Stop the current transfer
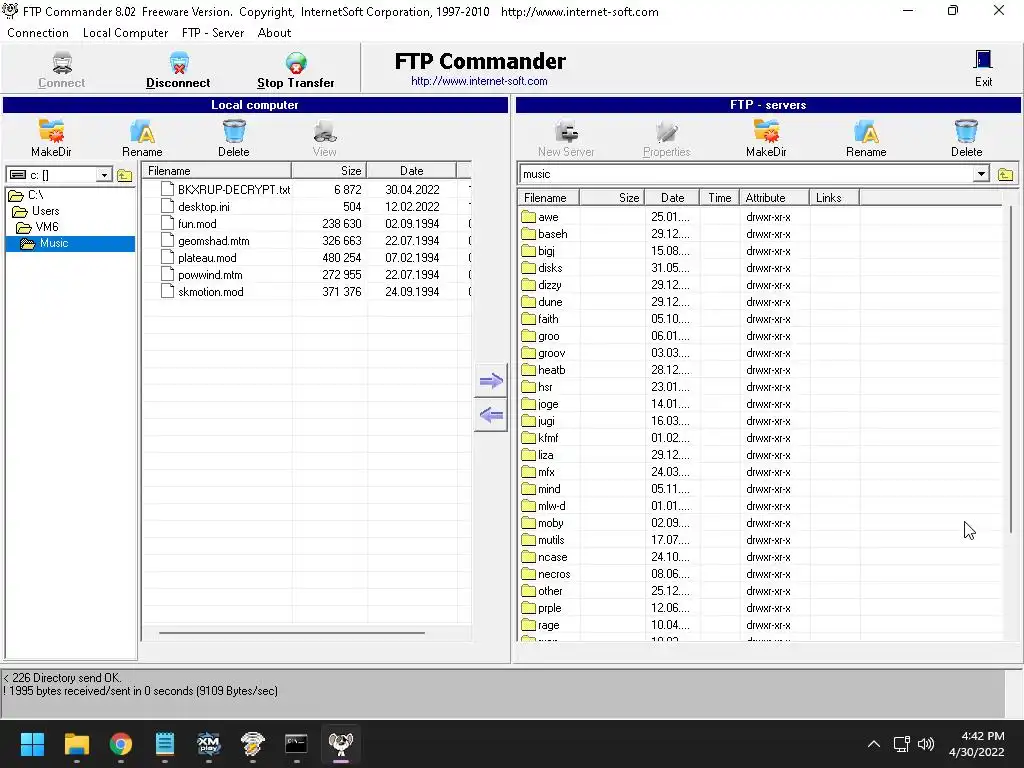 point(296,70)
